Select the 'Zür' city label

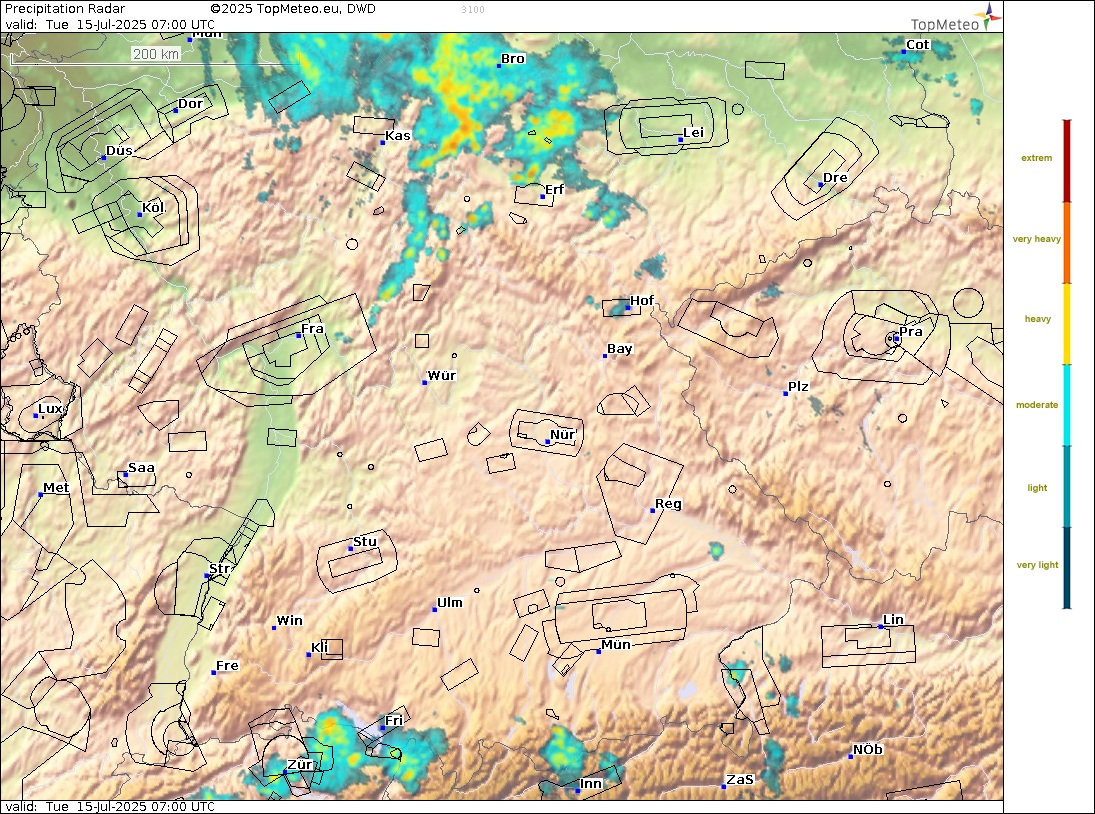pos(300,765)
